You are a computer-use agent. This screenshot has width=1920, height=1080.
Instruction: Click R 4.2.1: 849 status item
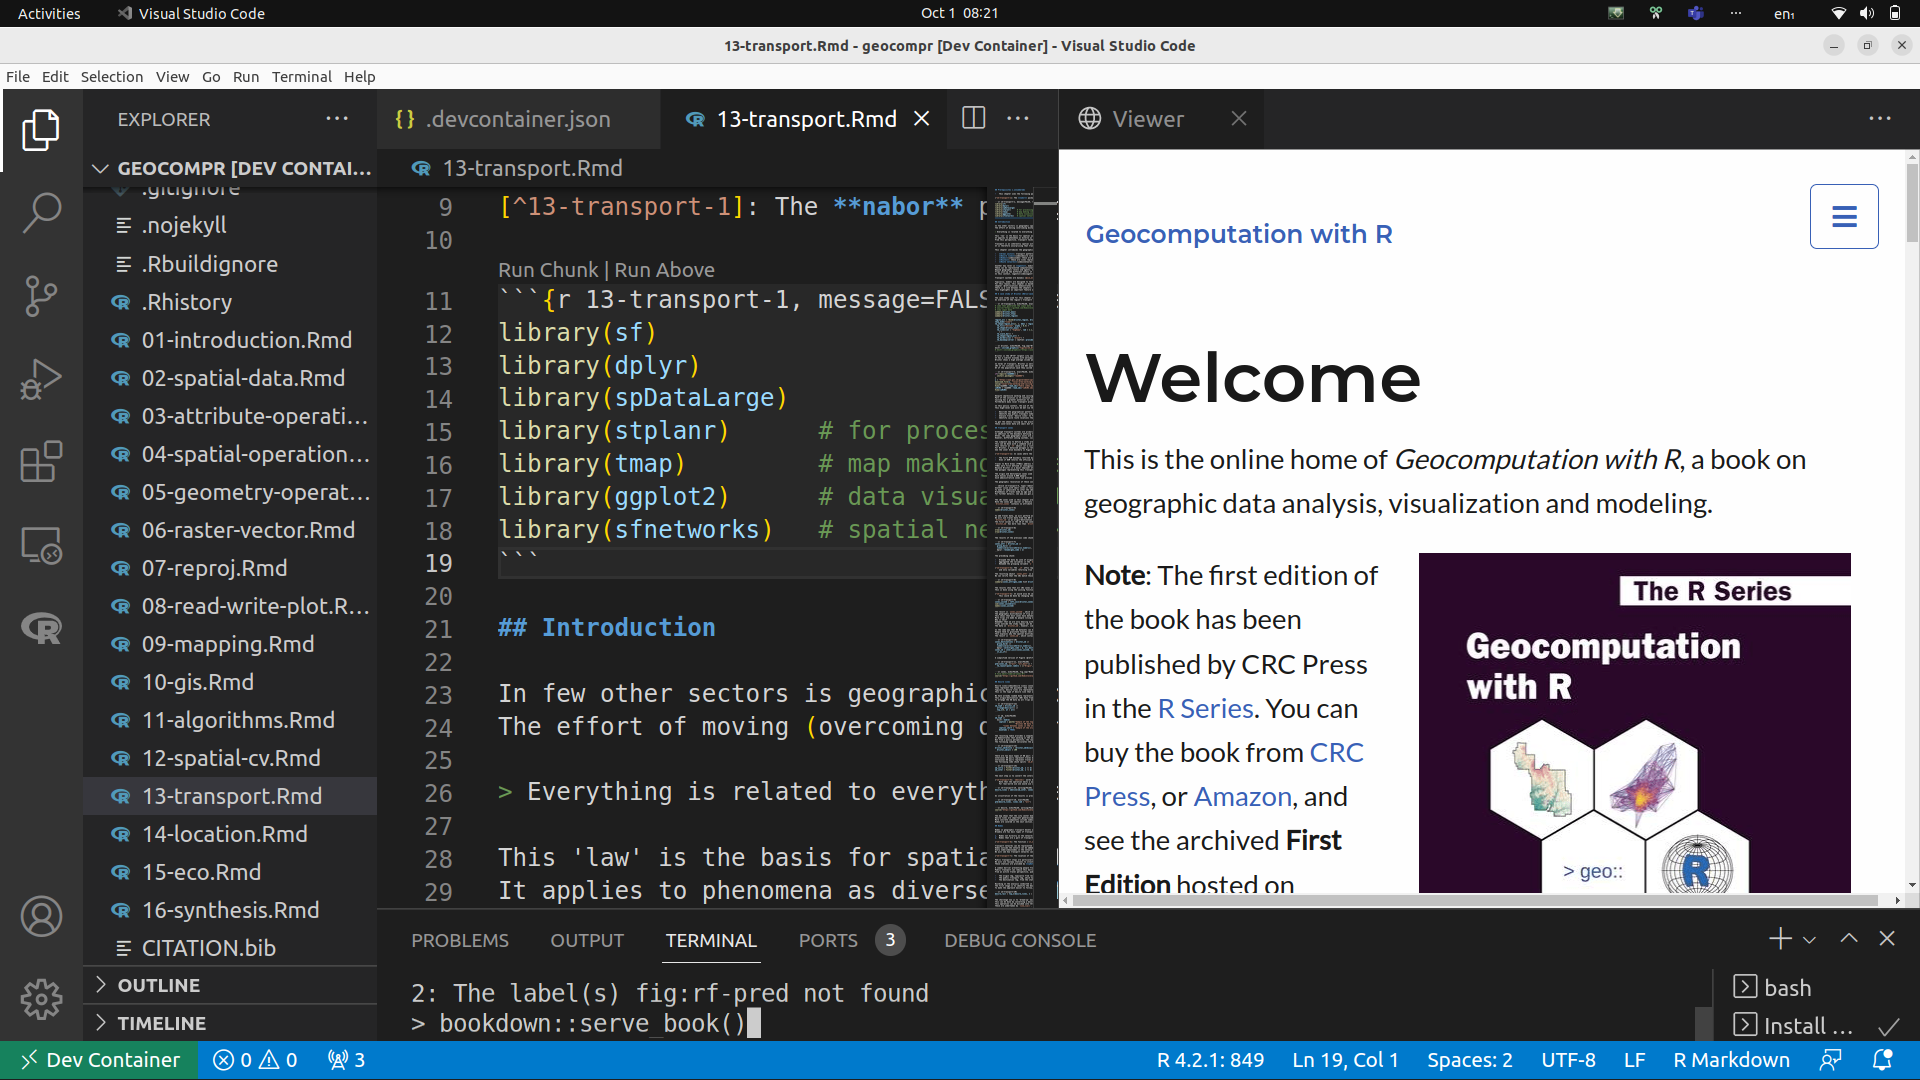click(1210, 1060)
